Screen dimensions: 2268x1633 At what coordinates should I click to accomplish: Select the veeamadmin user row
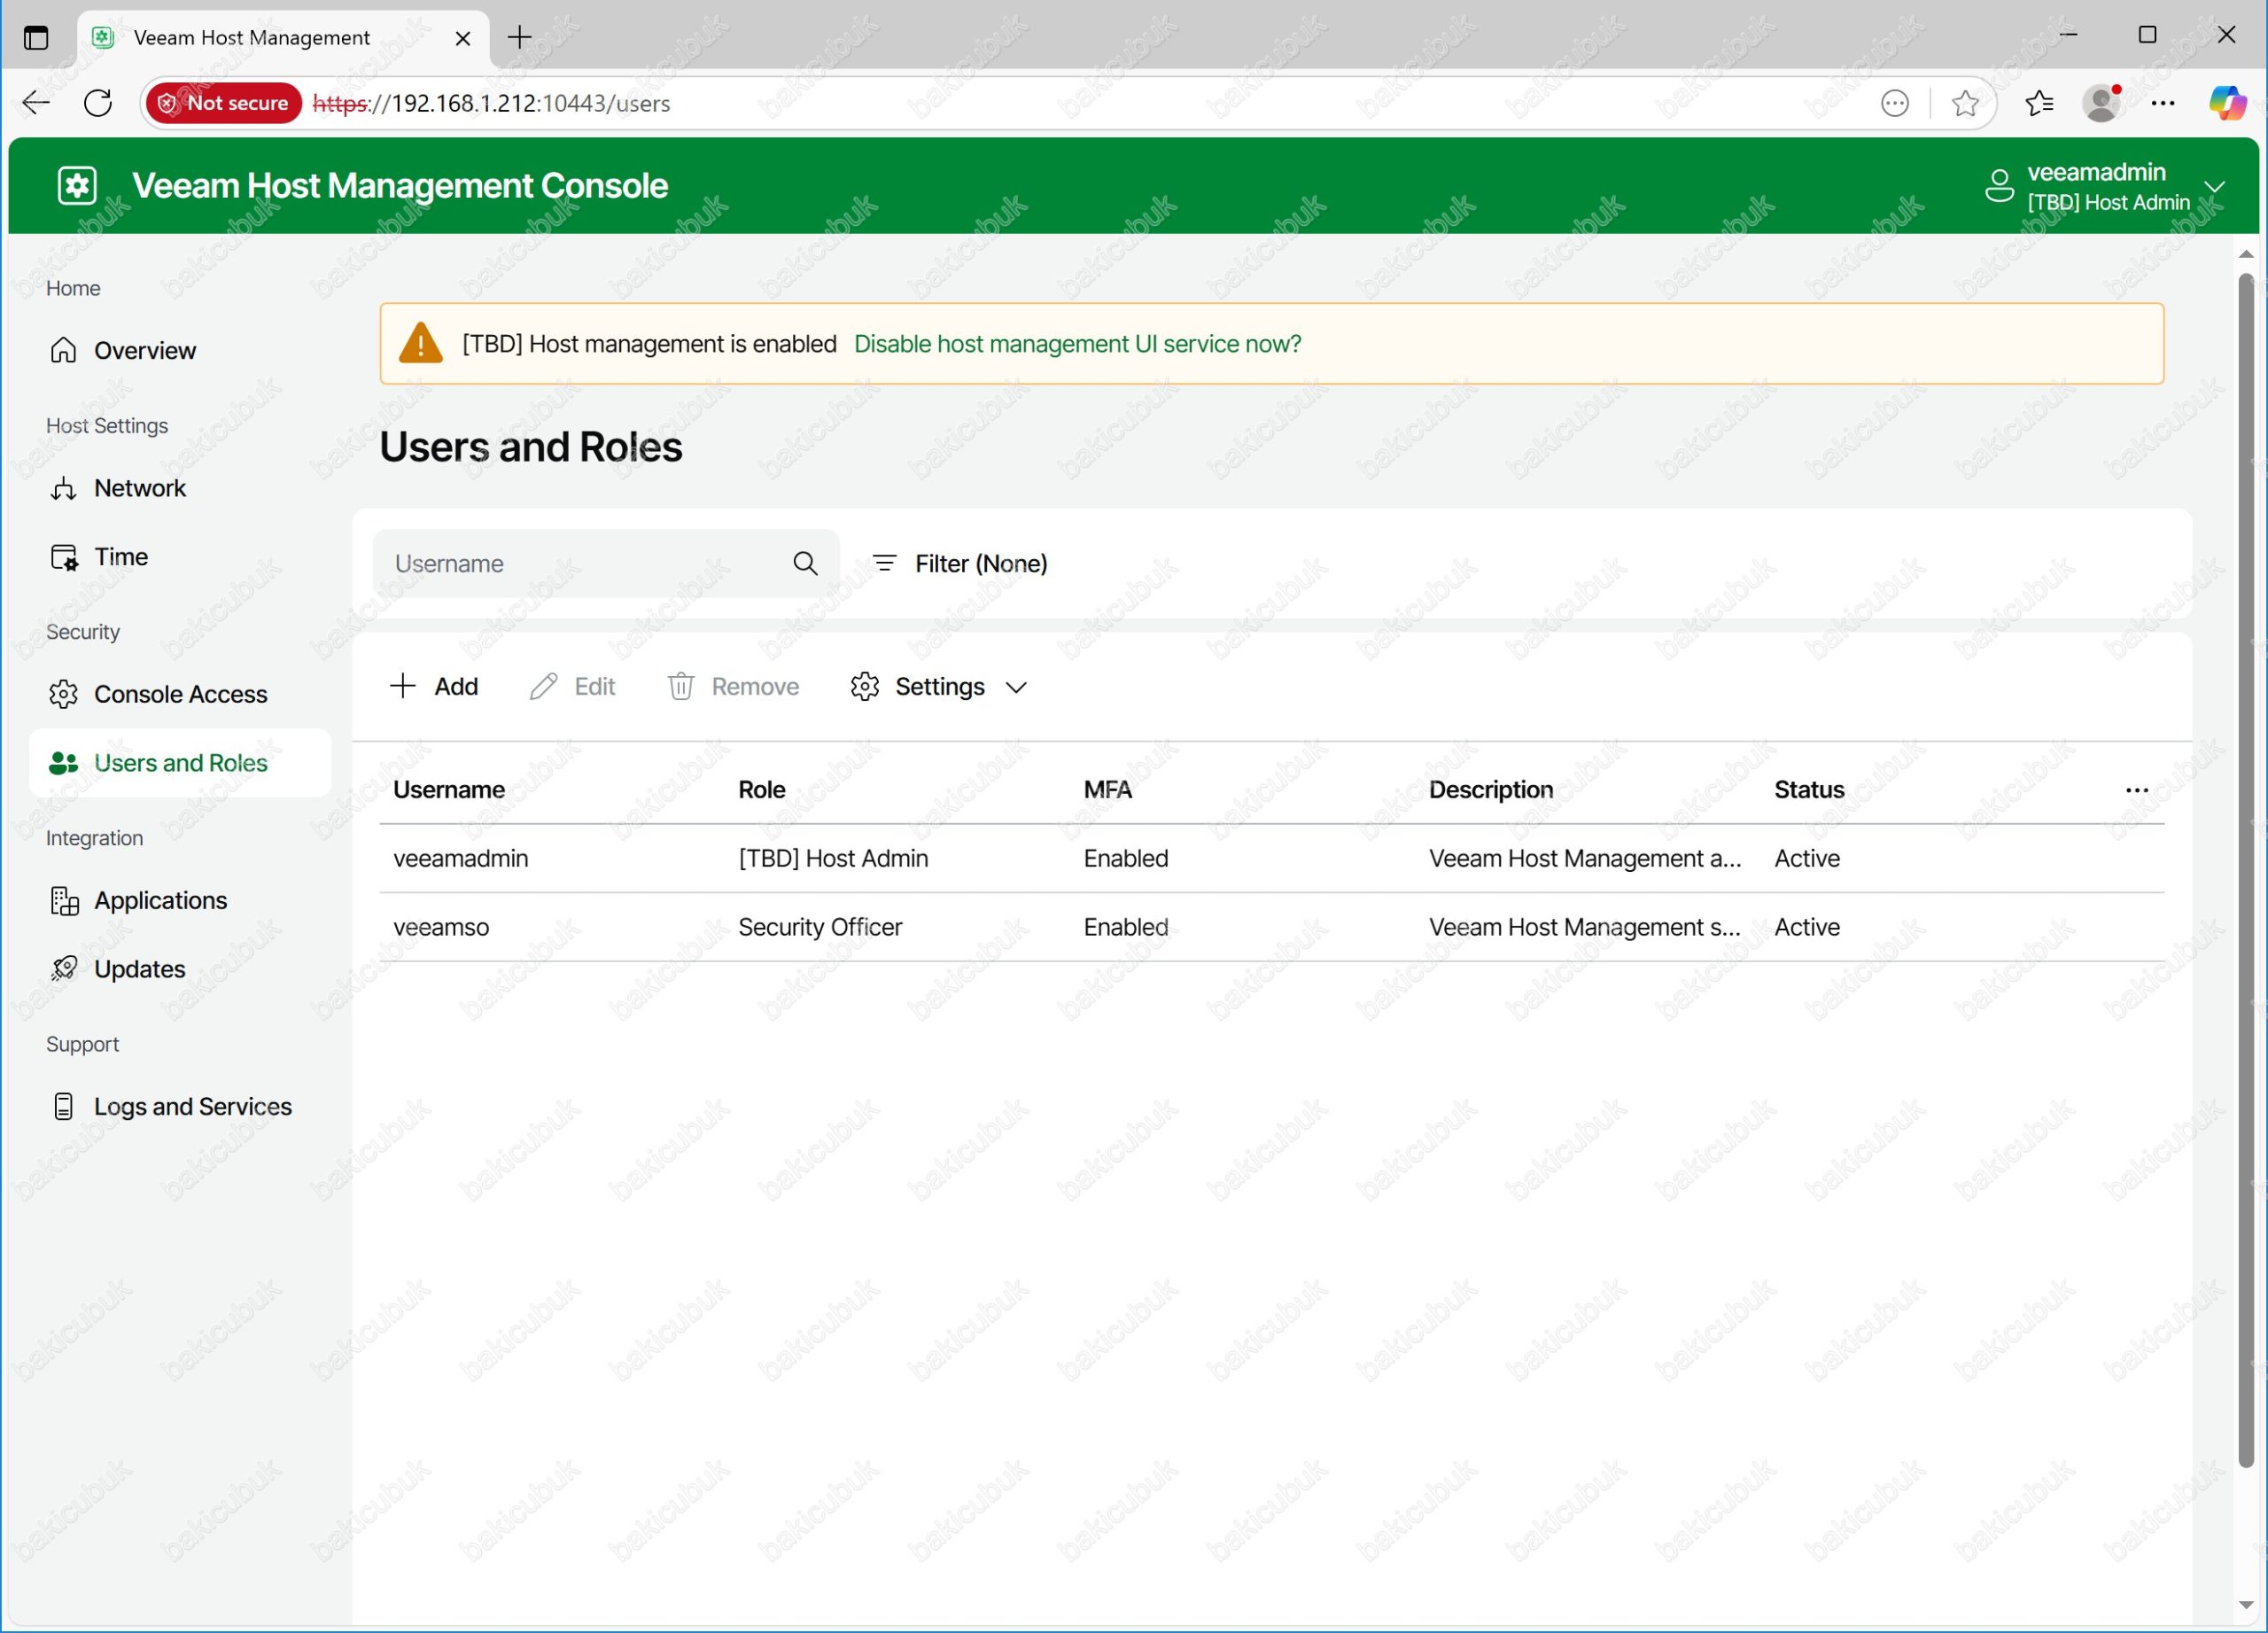tap(1271, 859)
